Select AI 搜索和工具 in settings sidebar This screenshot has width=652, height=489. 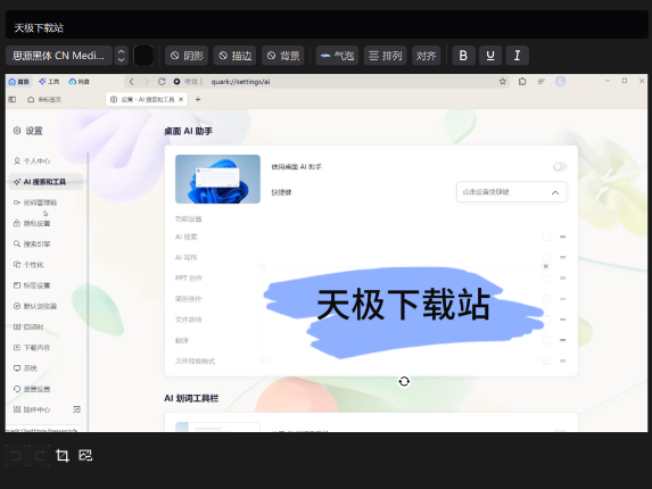coord(45,182)
